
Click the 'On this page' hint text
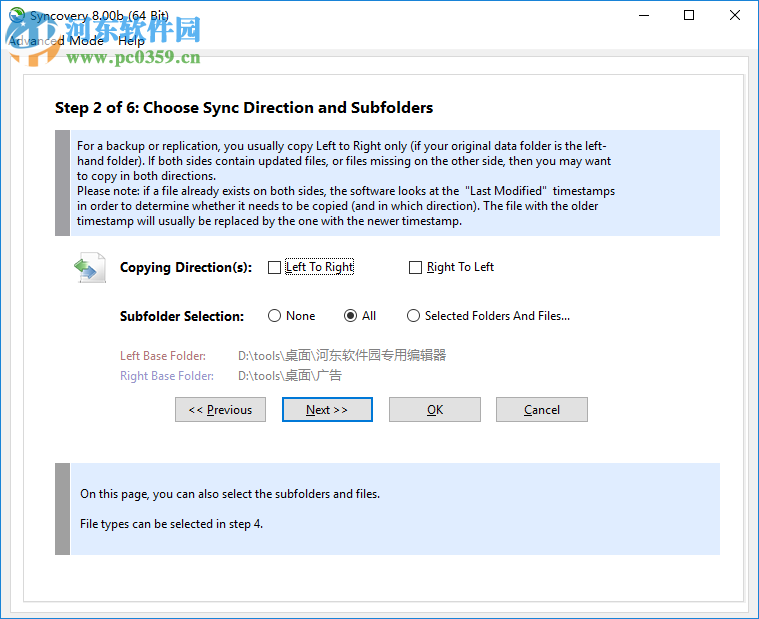click(x=230, y=494)
